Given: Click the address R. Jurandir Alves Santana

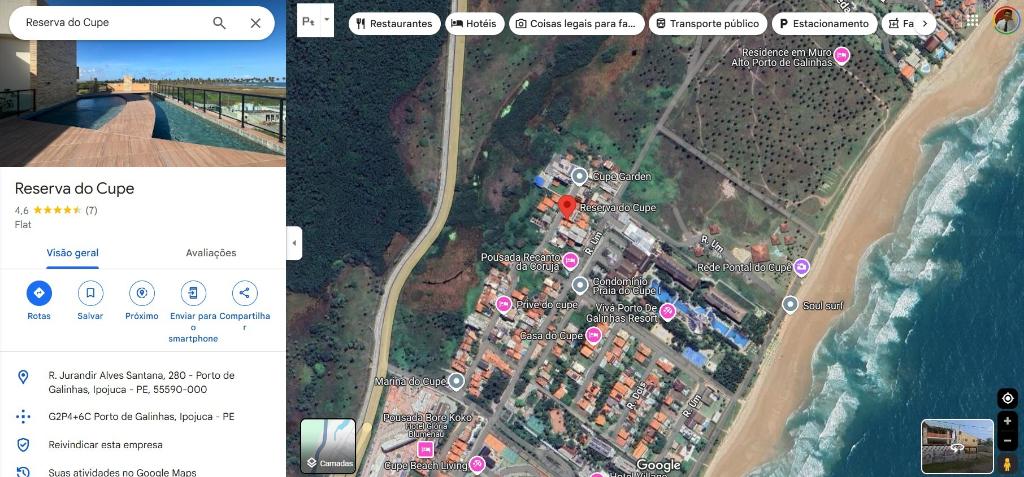Looking at the screenshot, I should pyautogui.click(x=142, y=382).
